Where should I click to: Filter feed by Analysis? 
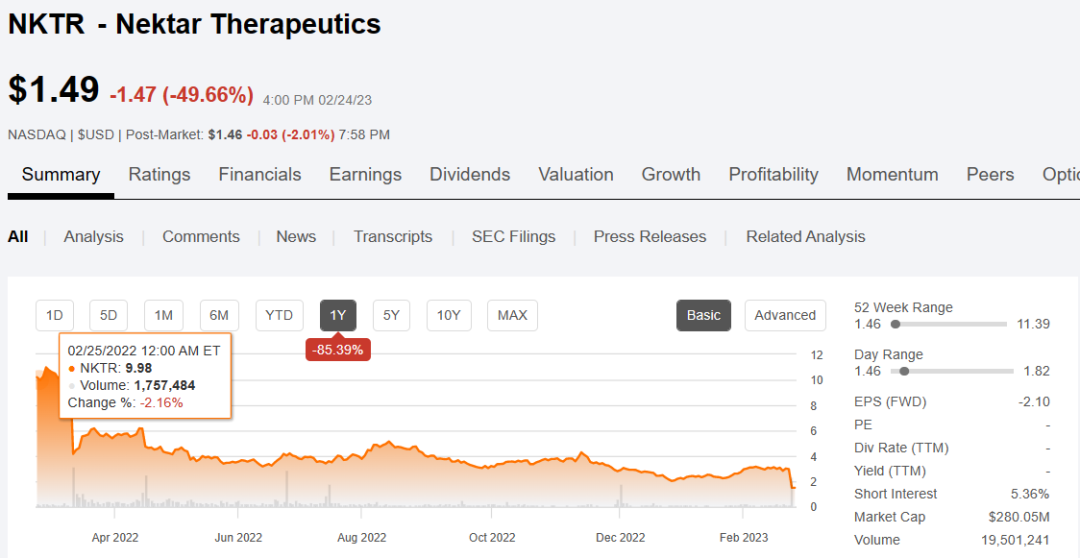click(x=94, y=237)
